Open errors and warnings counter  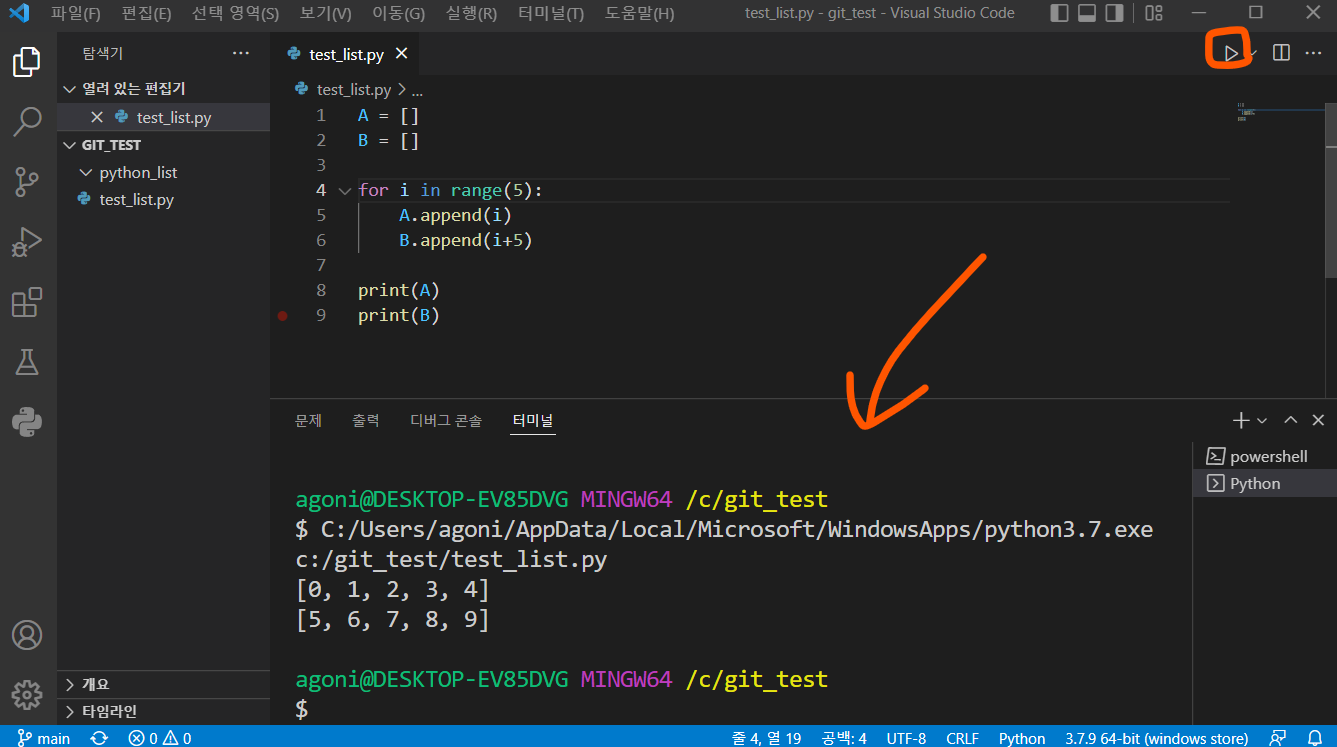pyautogui.click(x=160, y=738)
